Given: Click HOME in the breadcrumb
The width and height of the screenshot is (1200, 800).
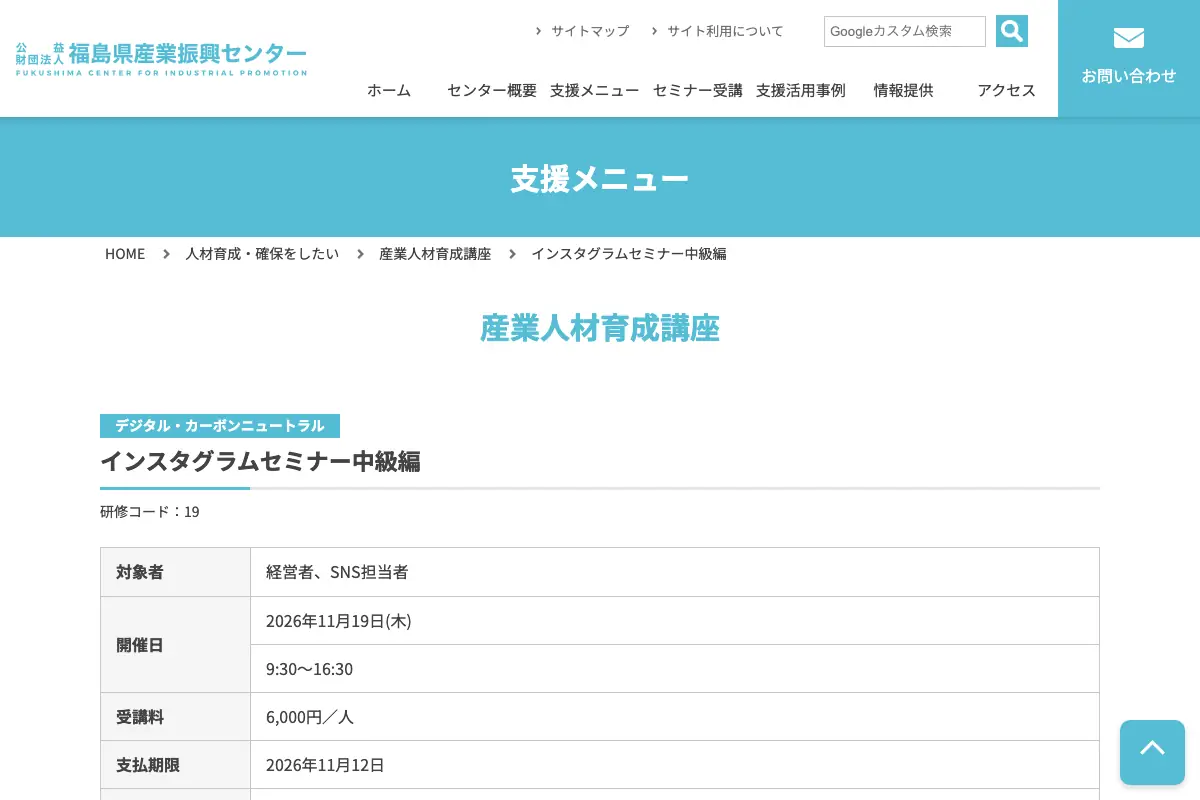Looking at the screenshot, I should tap(125, 254).
